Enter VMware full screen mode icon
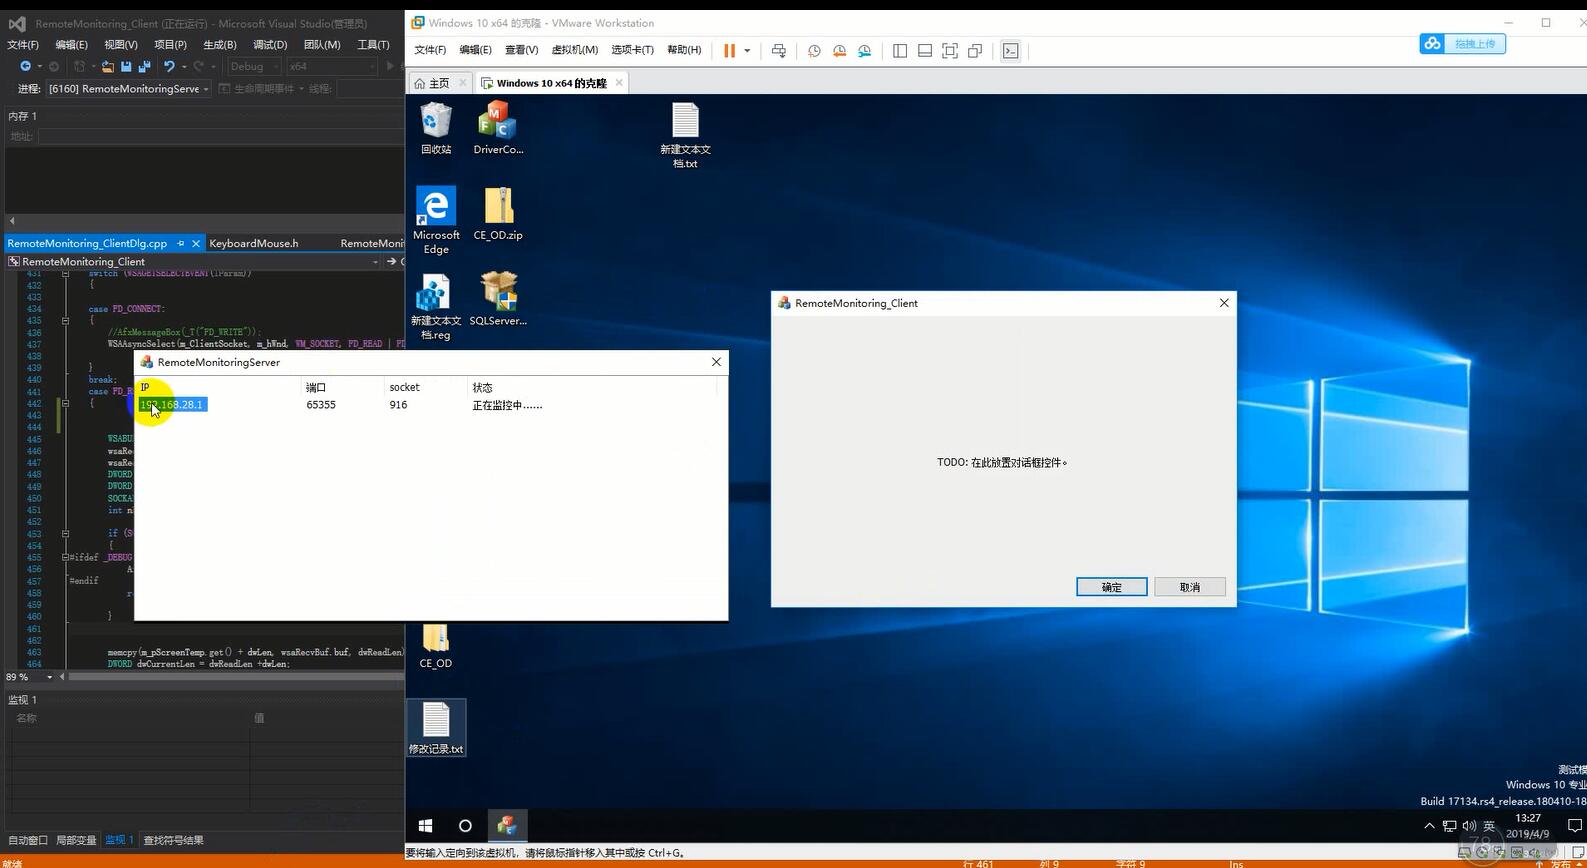 click(x=950, y=51)
